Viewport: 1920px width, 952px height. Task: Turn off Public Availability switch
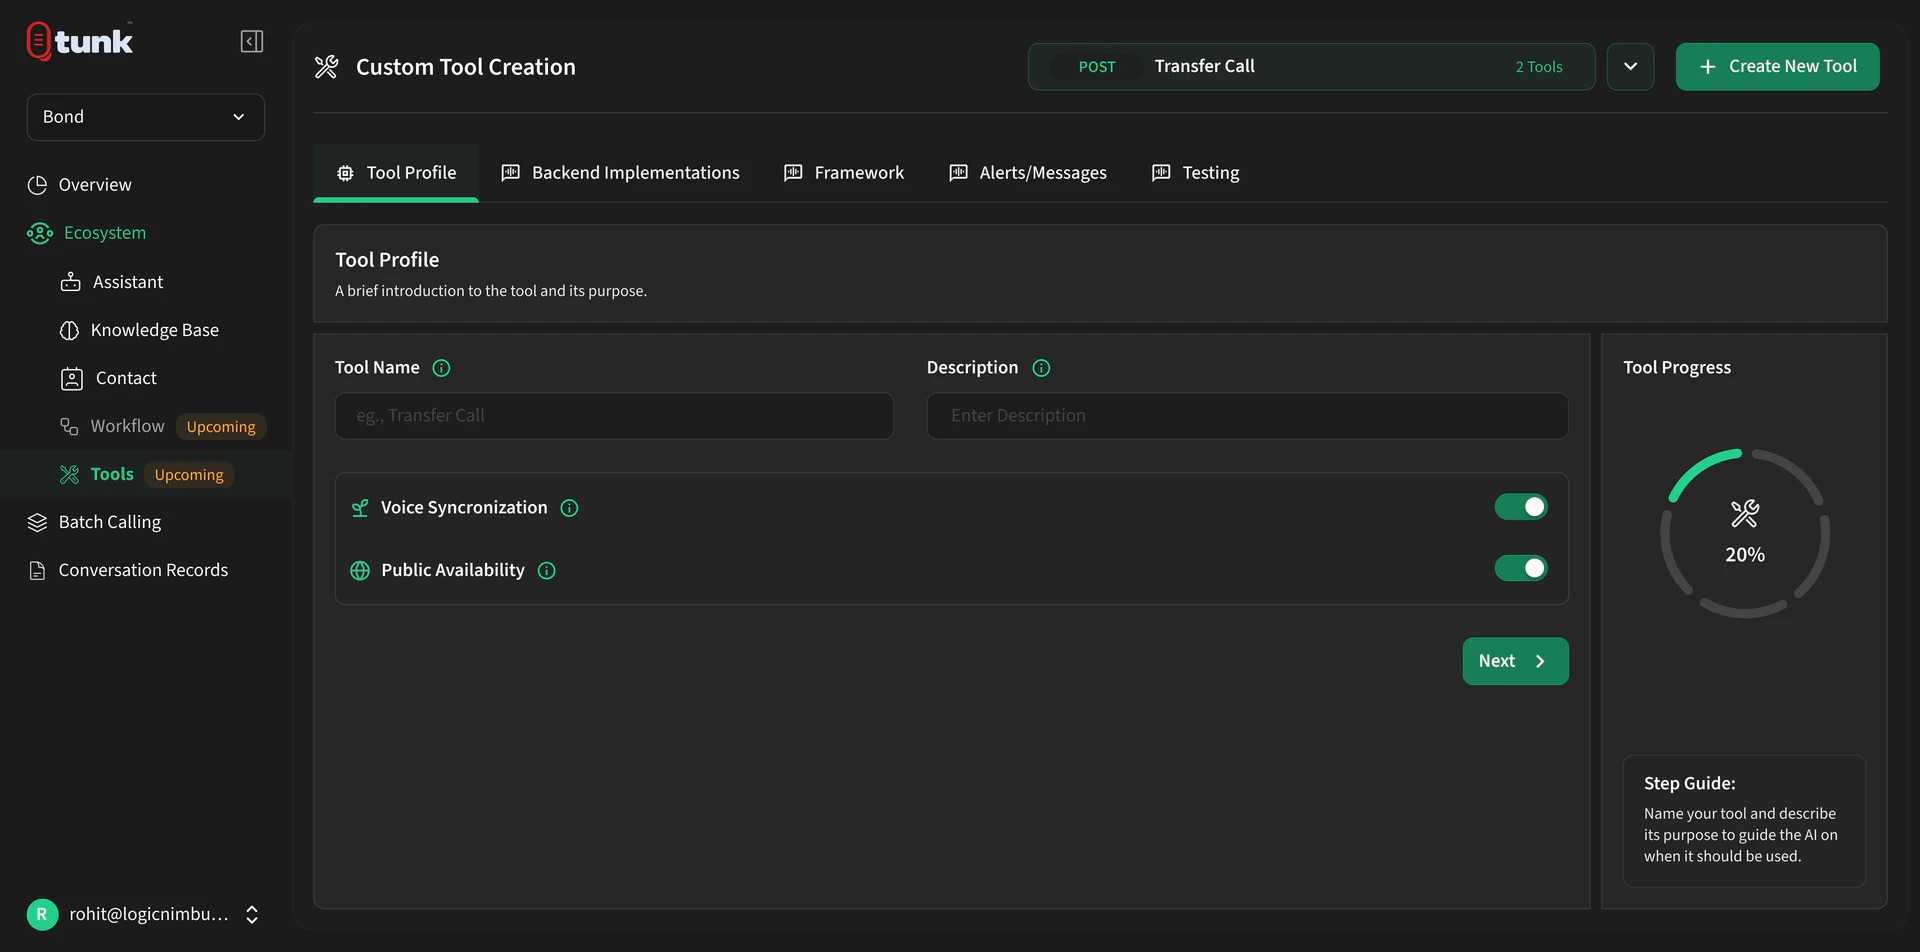coord(1520,568)
